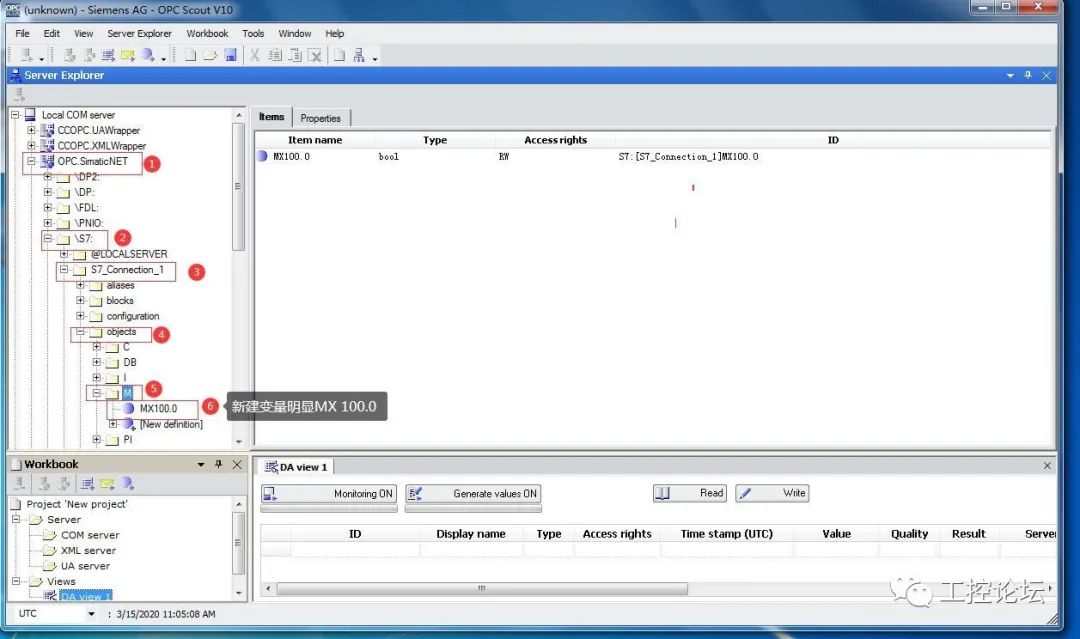Open Server Explorer panel options dropdown arrow

tap(1010, 75)
